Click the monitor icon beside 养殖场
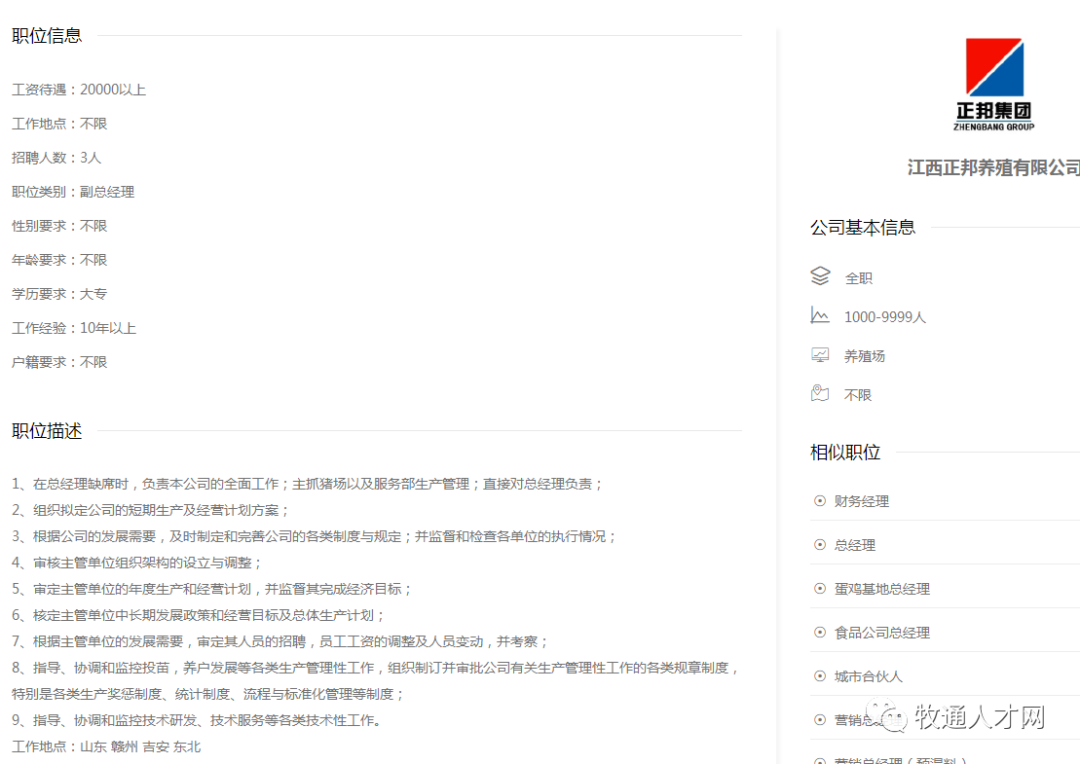This screenshot has width=1080, height=764. pyautogui.click(x=820, y=354)
